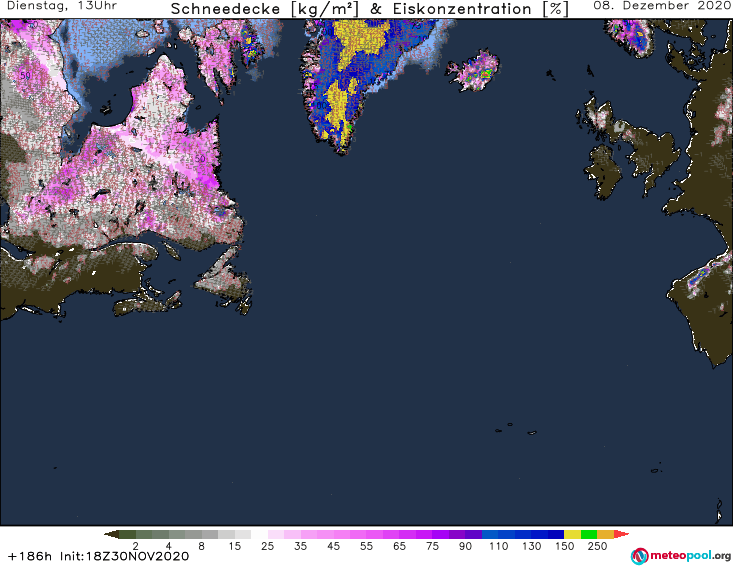The width and height of the screenshot is (733, 566).
Task: Select the yellow legend color swatch
Action: point(572,534)
